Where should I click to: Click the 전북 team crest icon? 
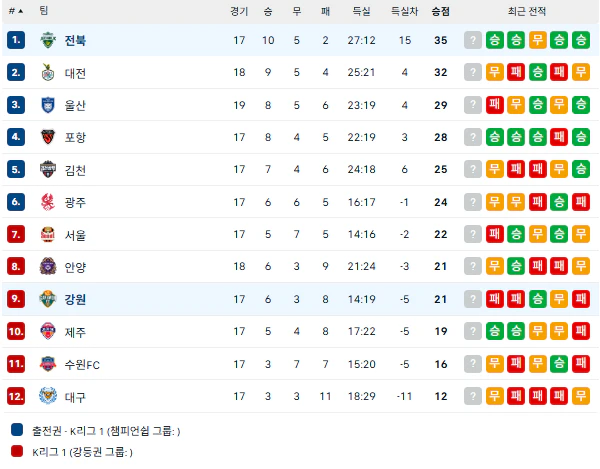point(48,40)
